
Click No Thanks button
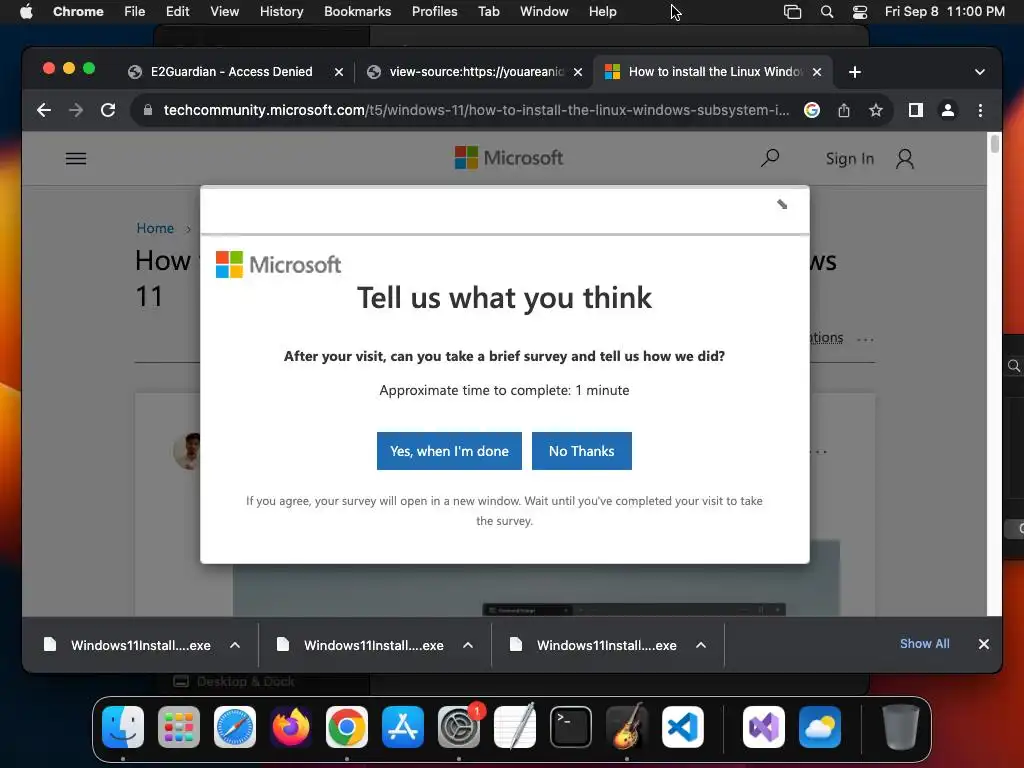point(581,451)
